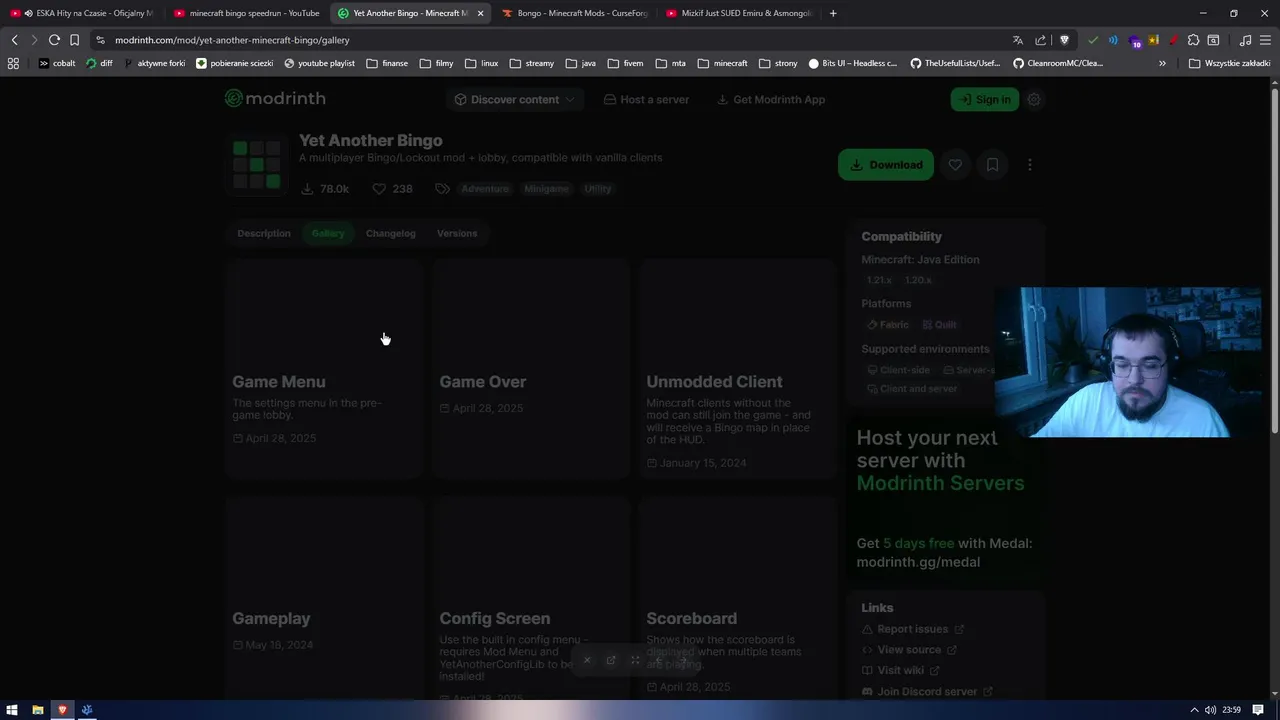Viewport: 1280px width, 720px height.
Task: Click the Modrinth logo
Action: click(x=275, y=98)
